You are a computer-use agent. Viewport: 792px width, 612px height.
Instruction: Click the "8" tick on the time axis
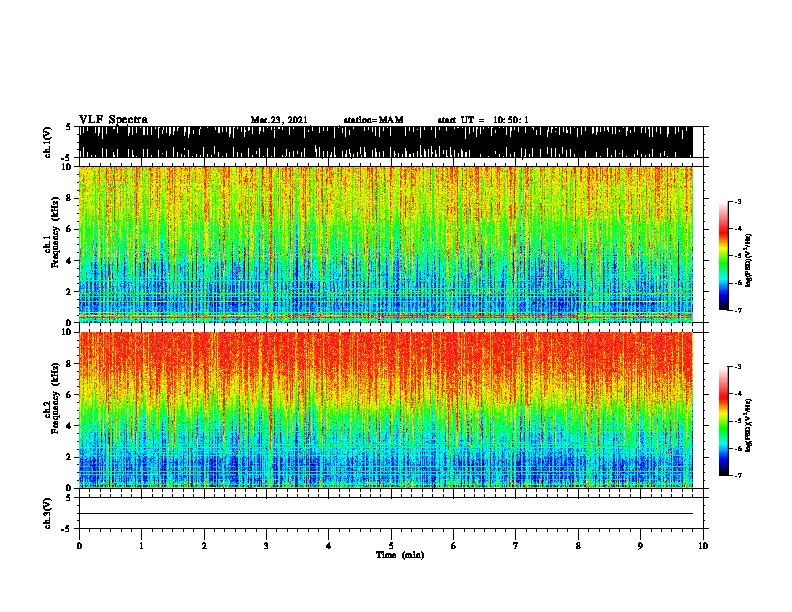click(578, 546)
